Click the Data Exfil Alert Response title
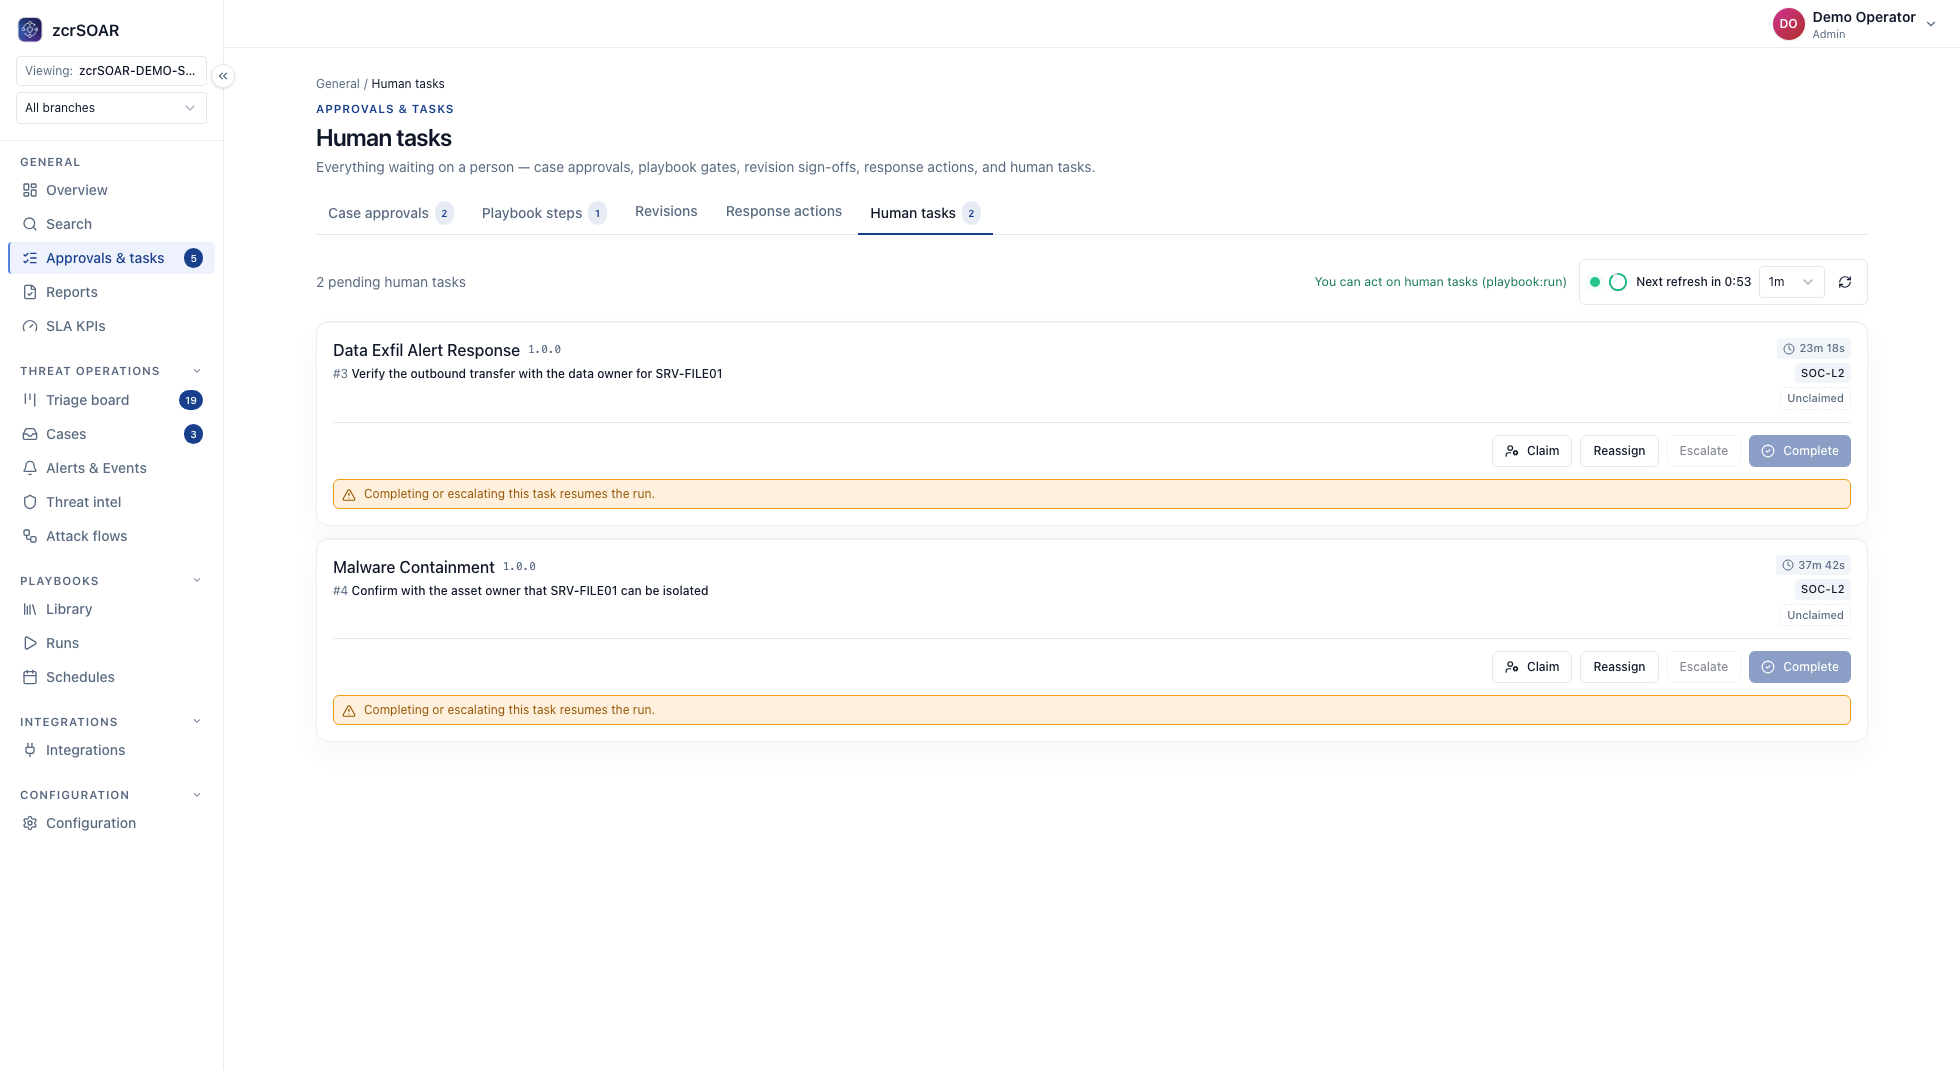 click(x=426, y=350)
